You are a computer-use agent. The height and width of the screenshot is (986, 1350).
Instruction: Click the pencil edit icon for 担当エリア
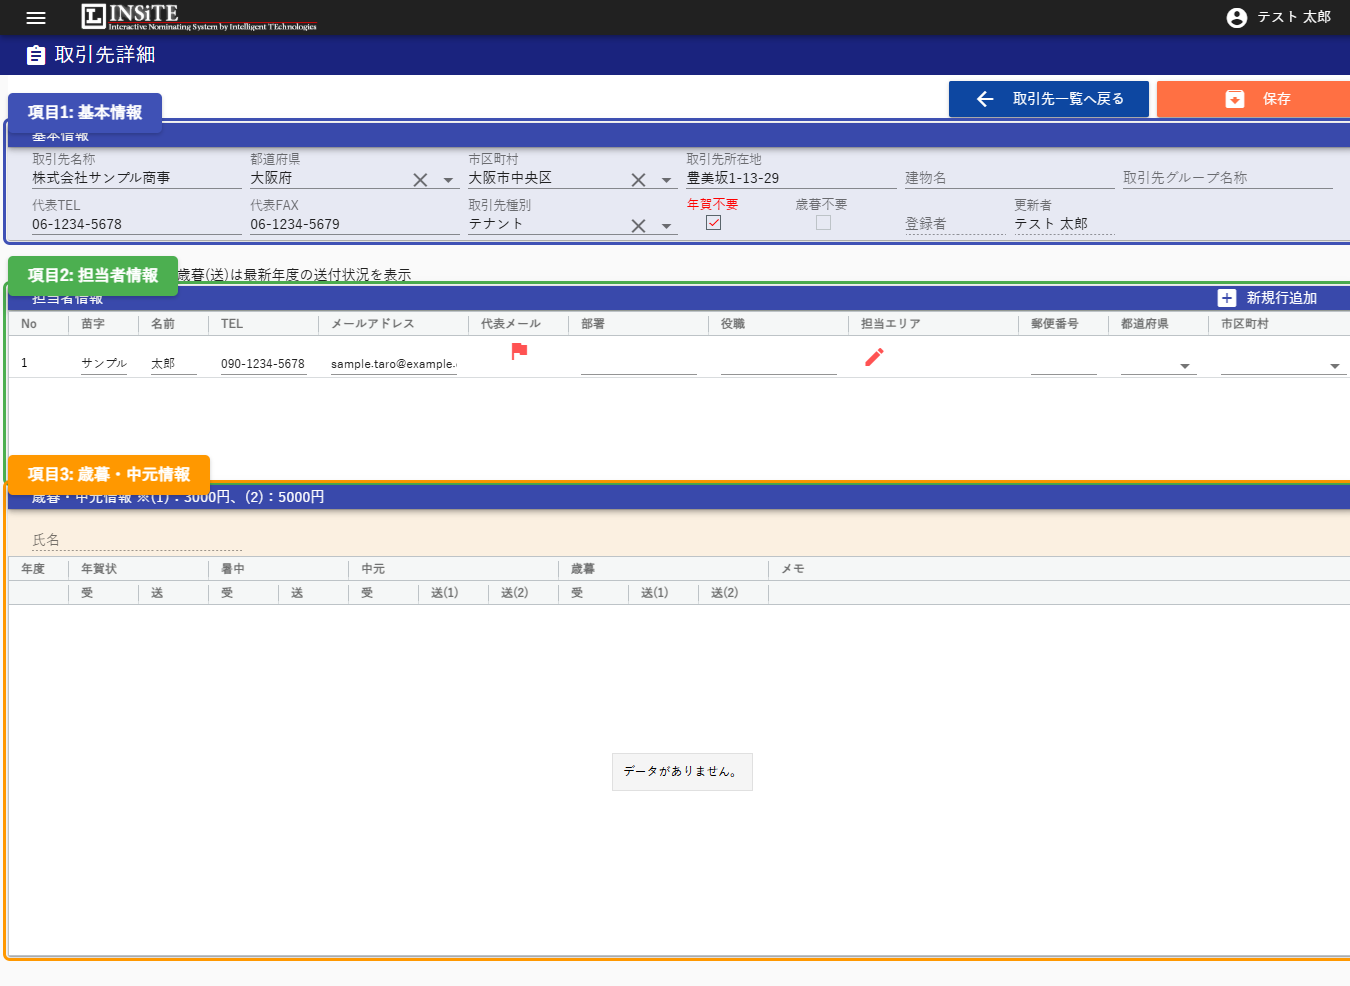click(x=874, y=357)
